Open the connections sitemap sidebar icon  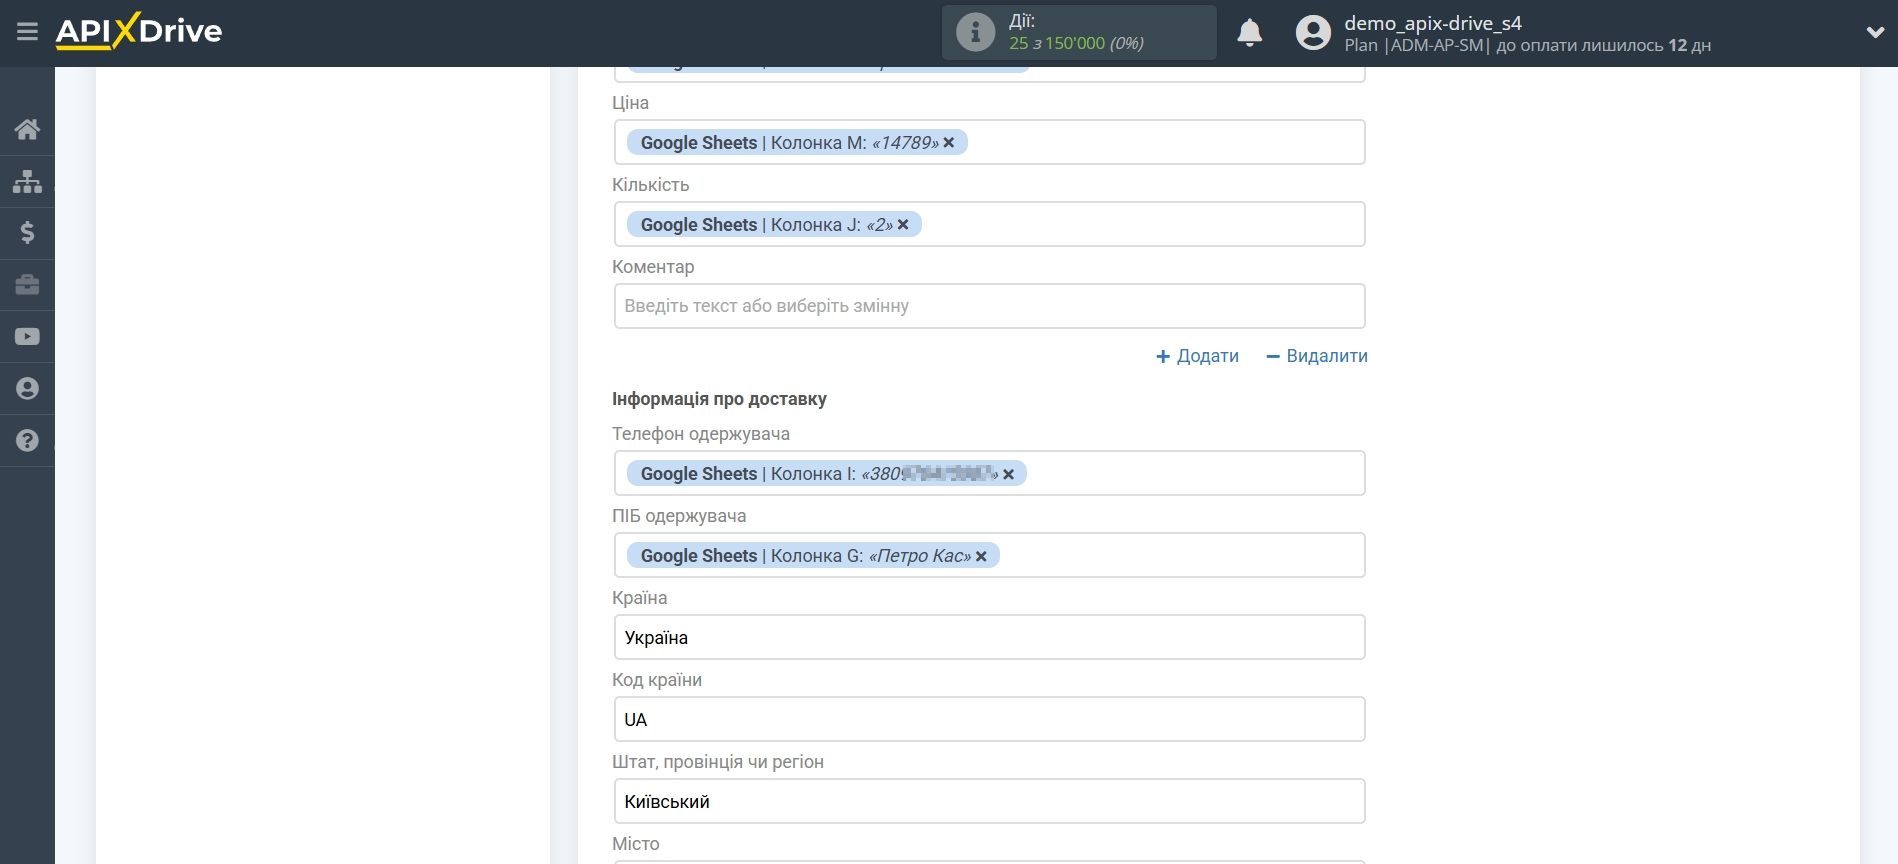point(27,181)
